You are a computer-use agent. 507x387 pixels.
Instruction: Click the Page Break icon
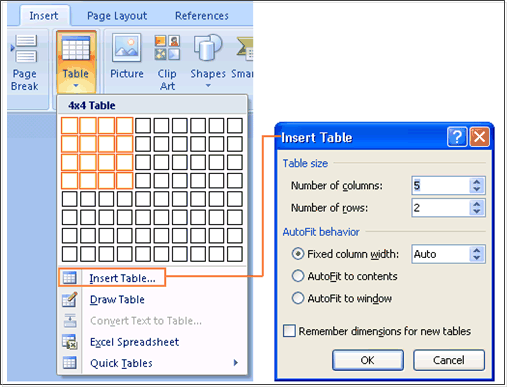(x=24, y=49)
